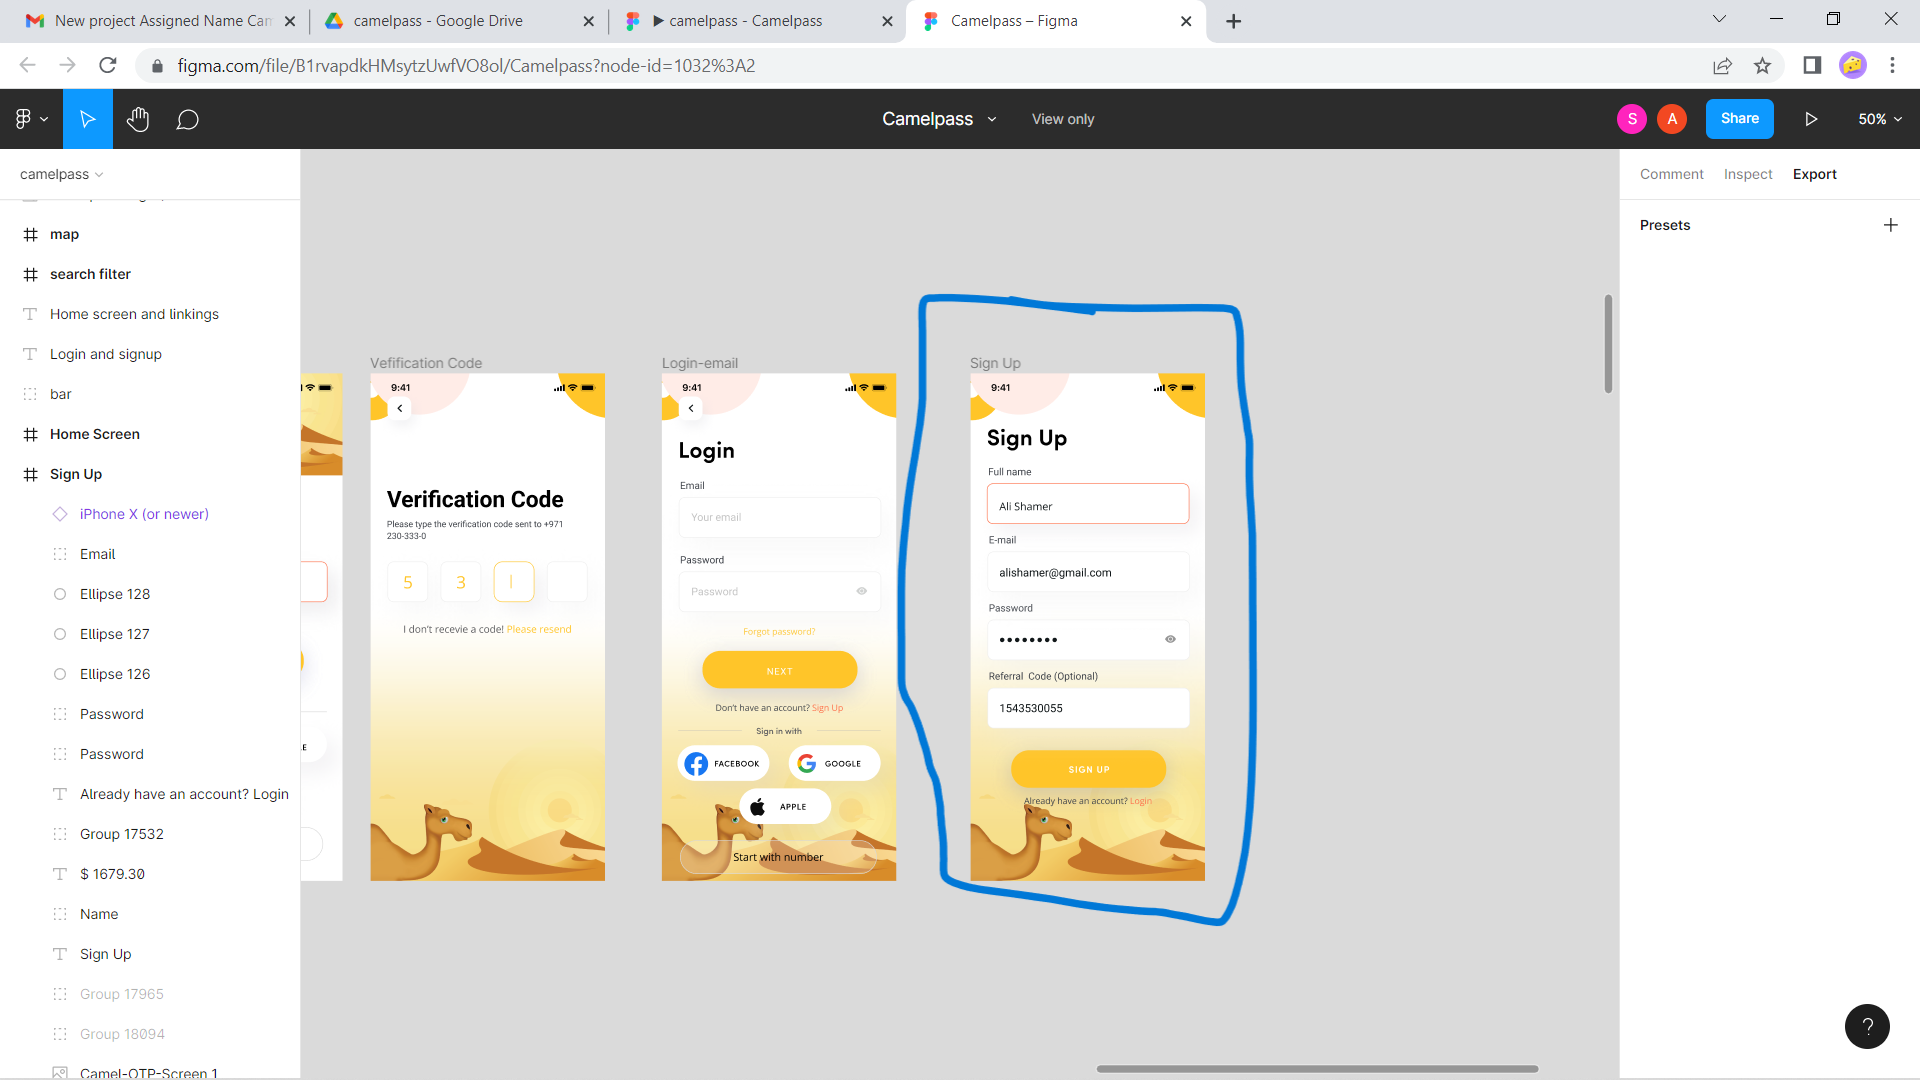Select the Move tool arrow
Image resolution: width=1920 pixels, height=1080 pixels.
point(88,119)
